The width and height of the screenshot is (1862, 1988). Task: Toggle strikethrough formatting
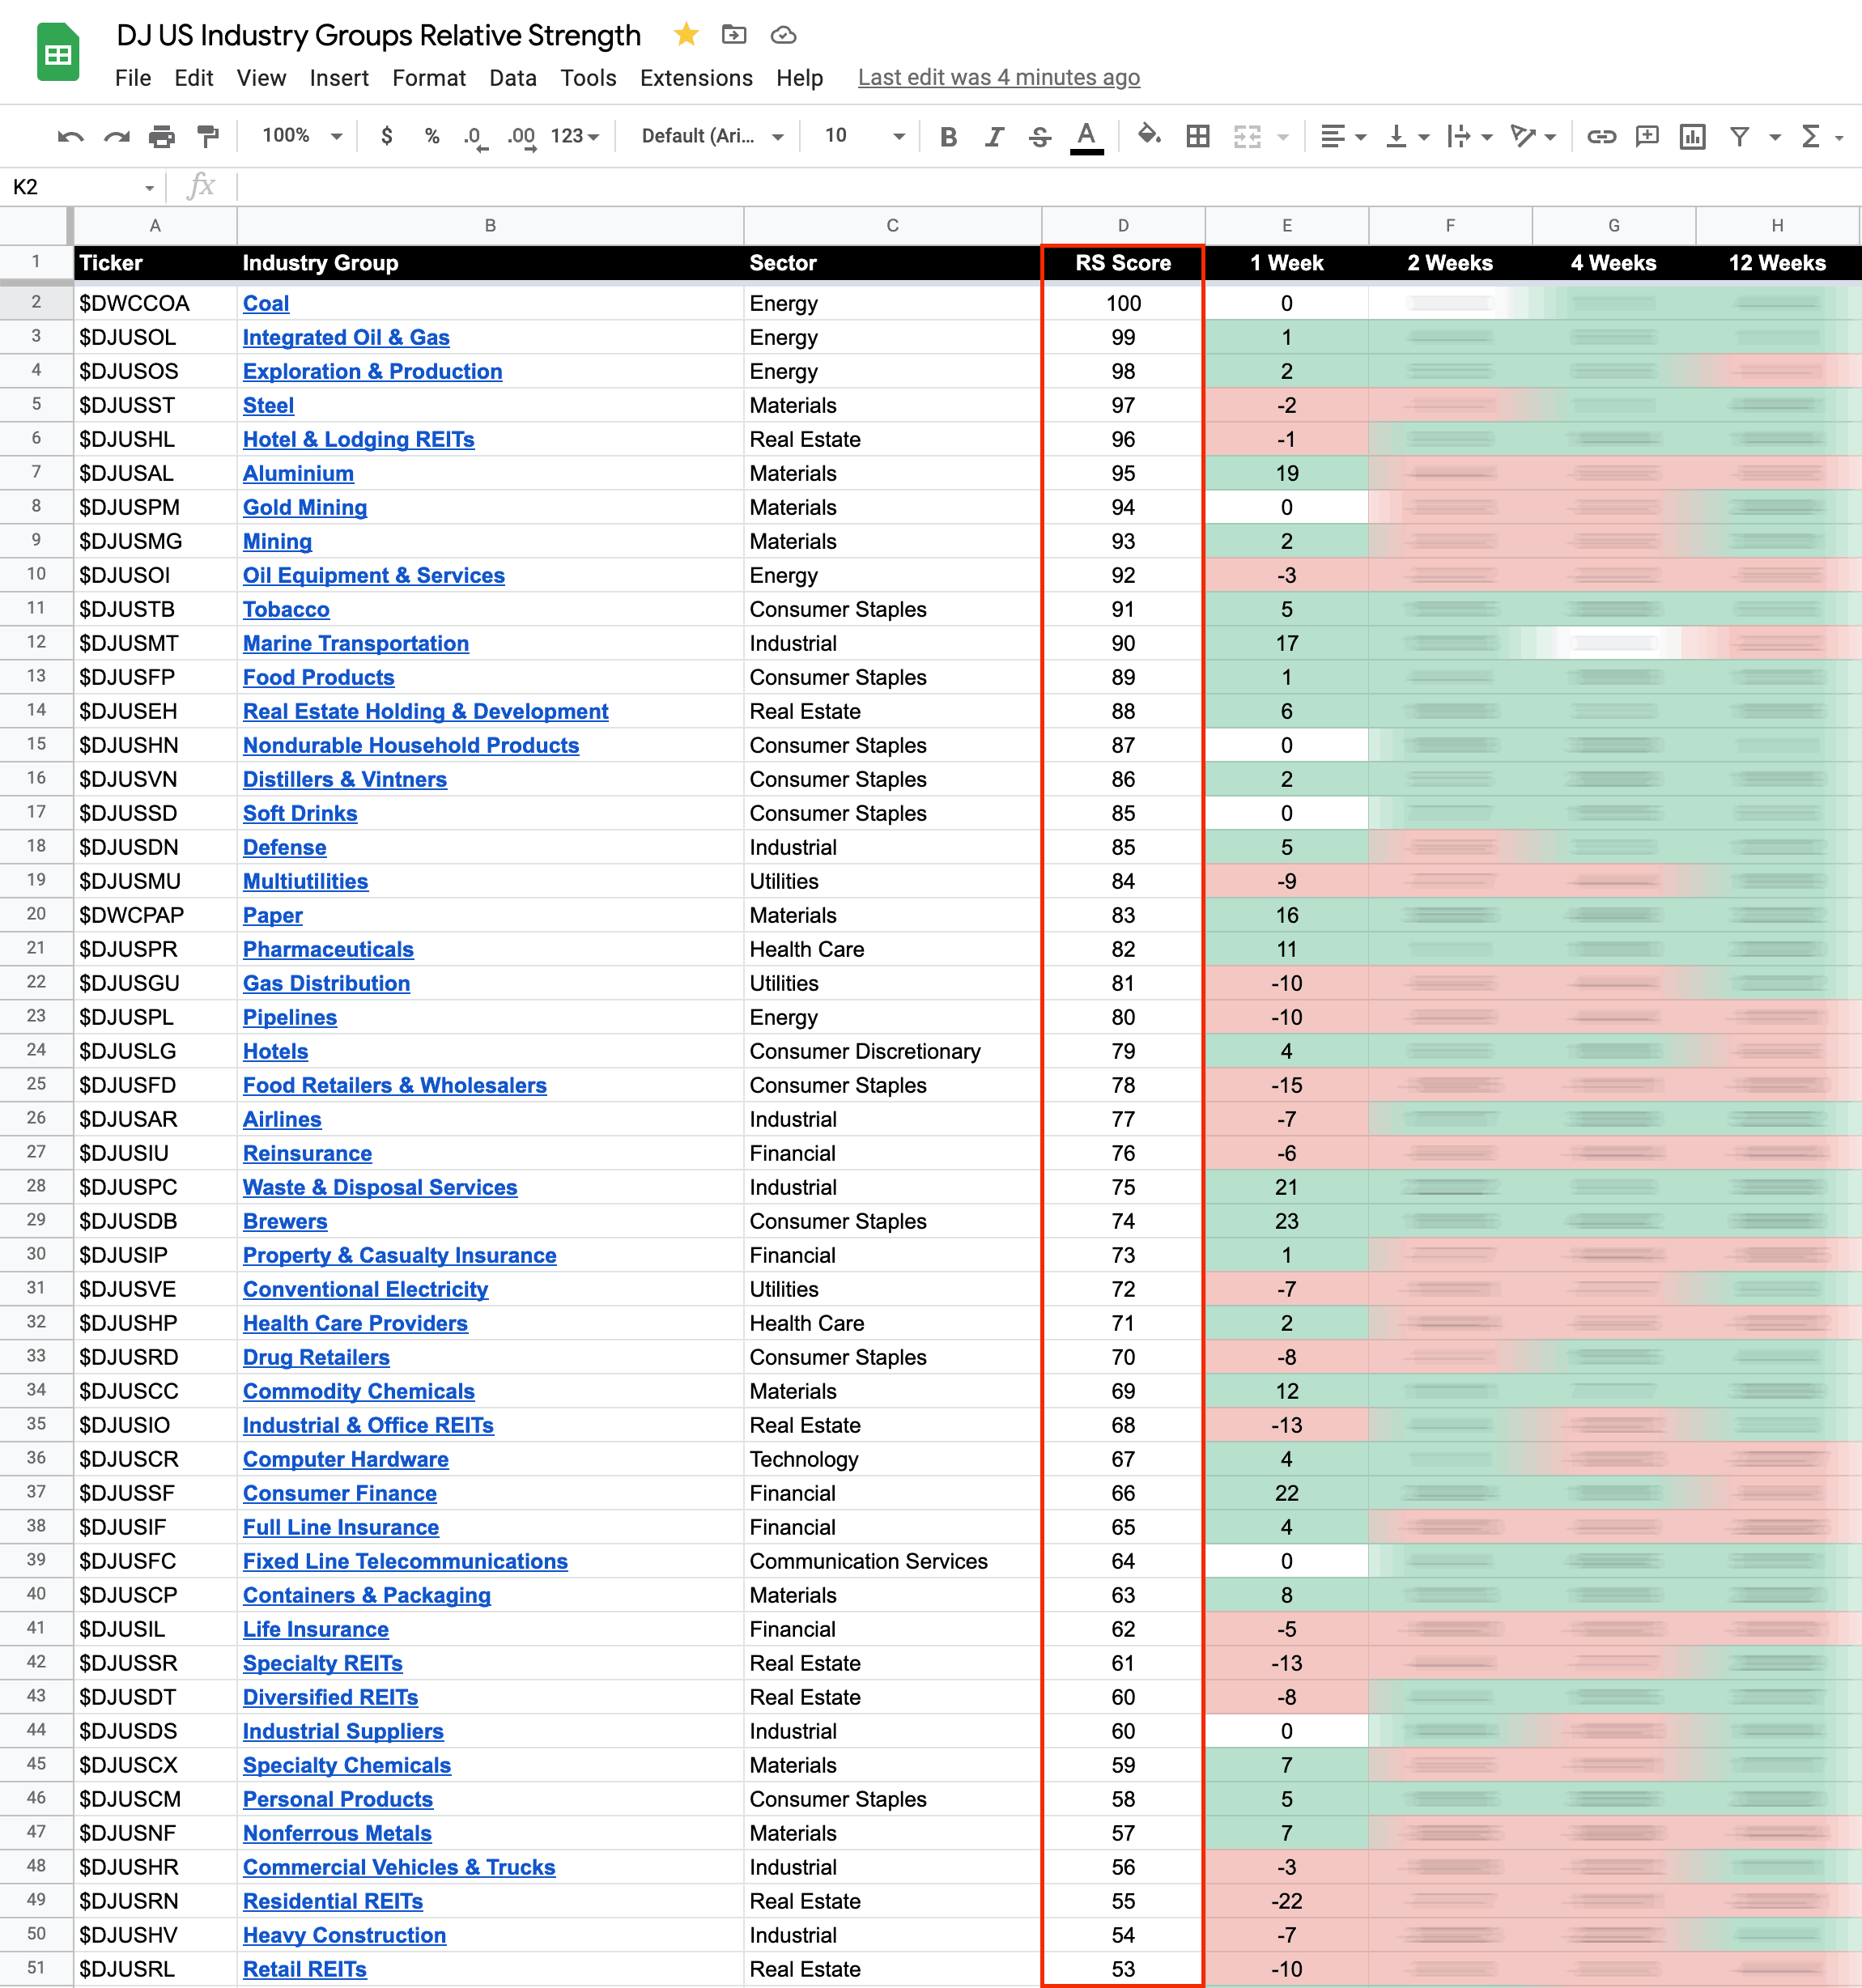(x=1040, y=136)
